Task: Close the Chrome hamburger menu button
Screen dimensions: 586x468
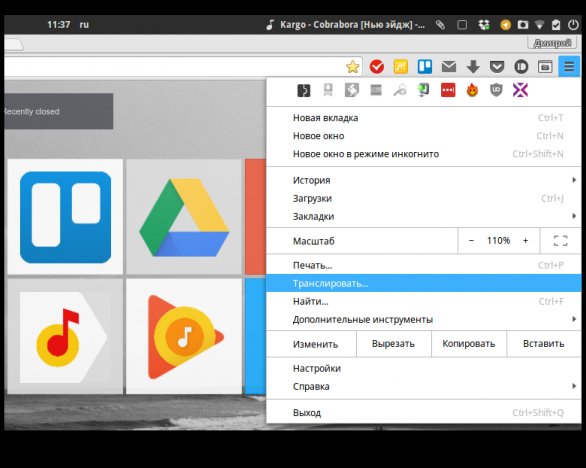Action: point(569,67)
